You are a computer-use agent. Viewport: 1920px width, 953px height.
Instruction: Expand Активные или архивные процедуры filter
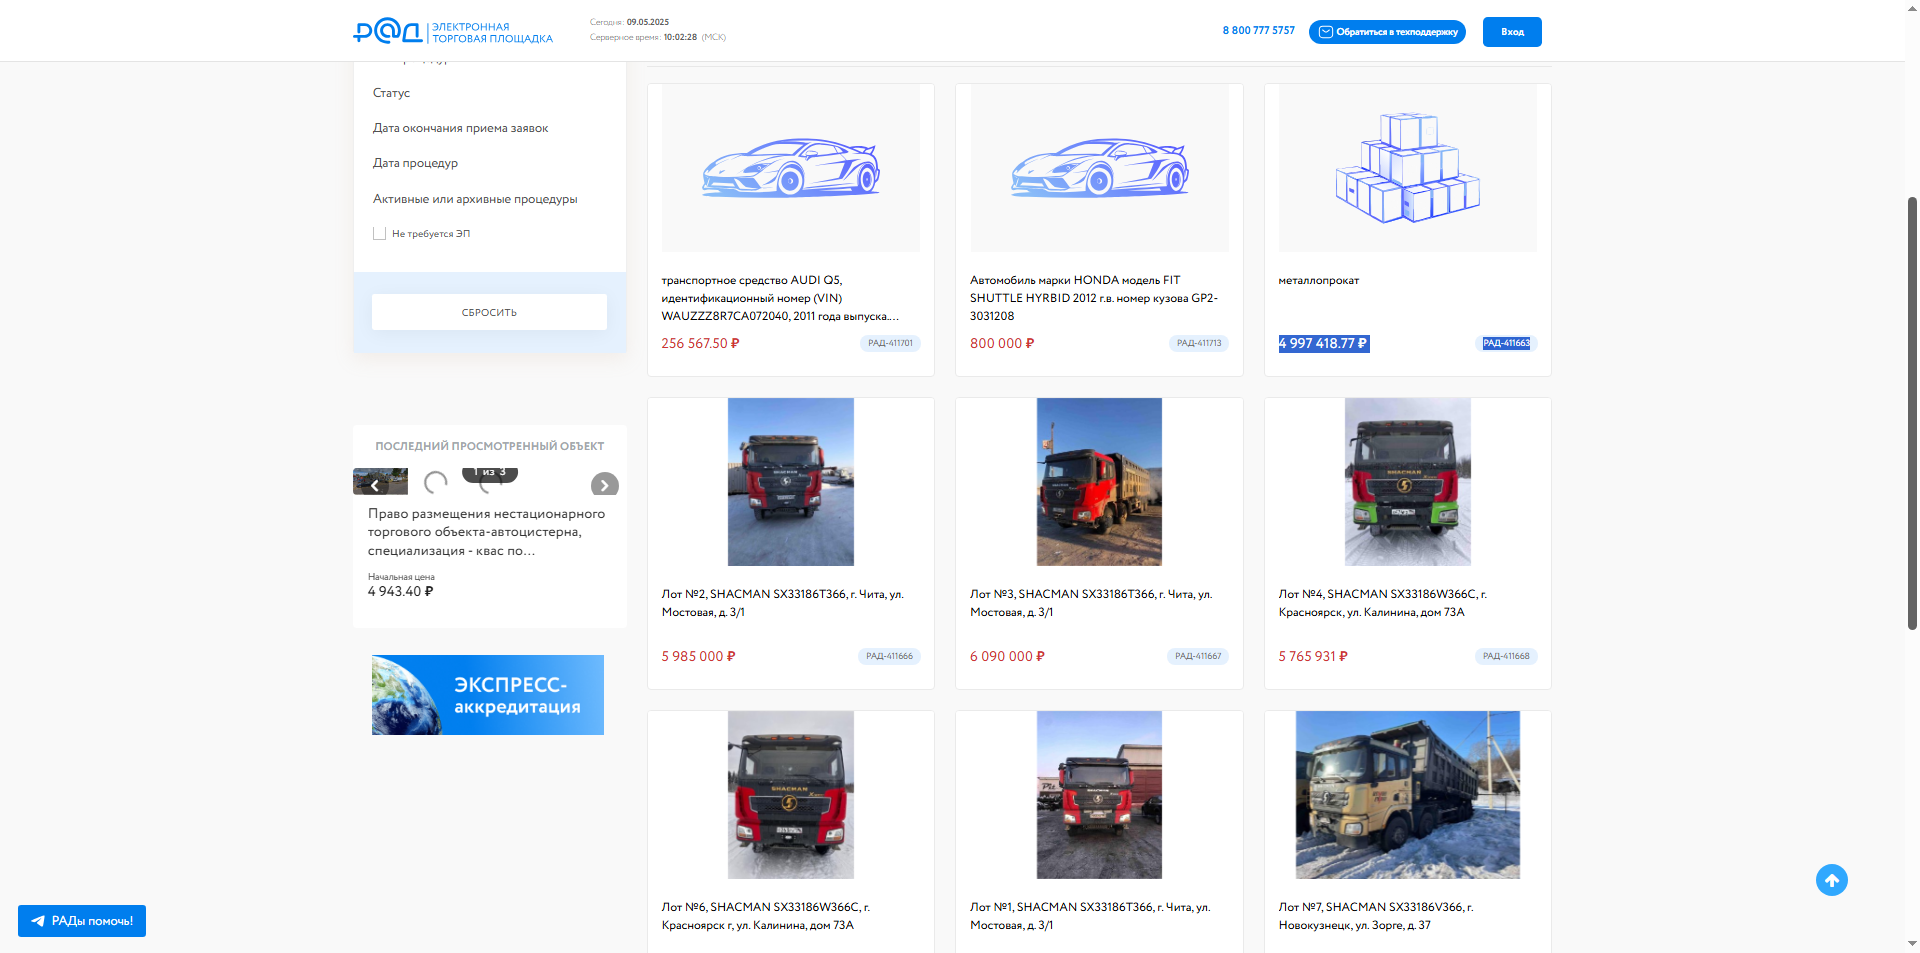tap(475, 199)
